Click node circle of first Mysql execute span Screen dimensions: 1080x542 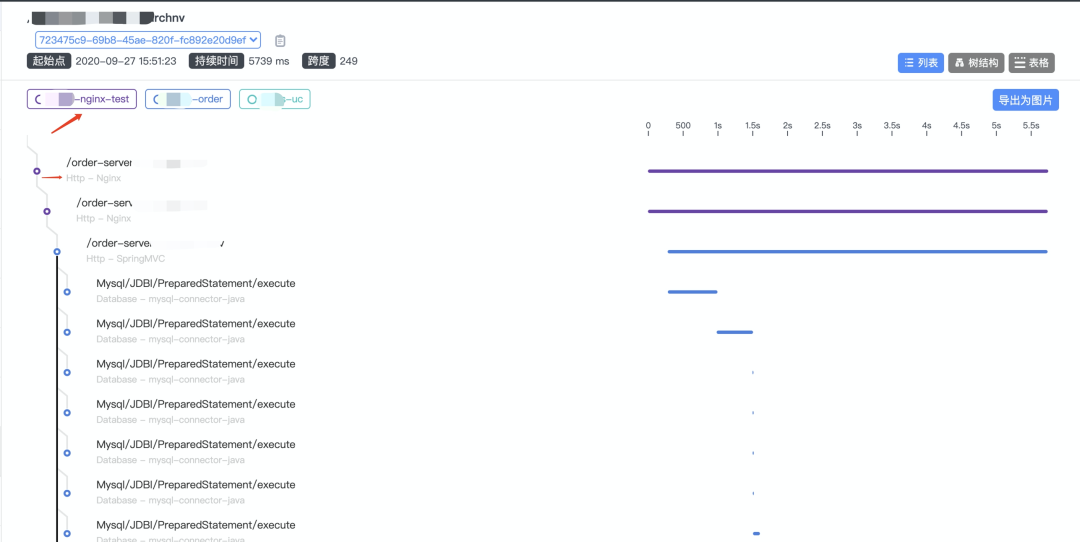coord(67,292)
